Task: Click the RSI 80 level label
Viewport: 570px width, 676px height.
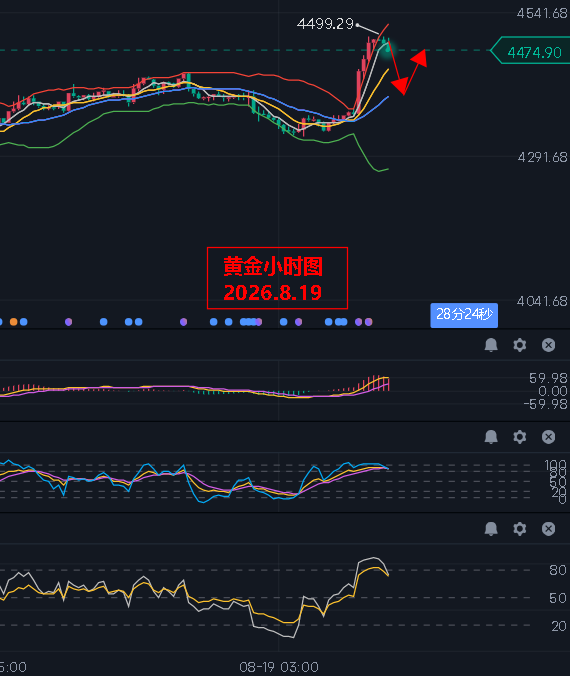Action: [x=558, y=570]
